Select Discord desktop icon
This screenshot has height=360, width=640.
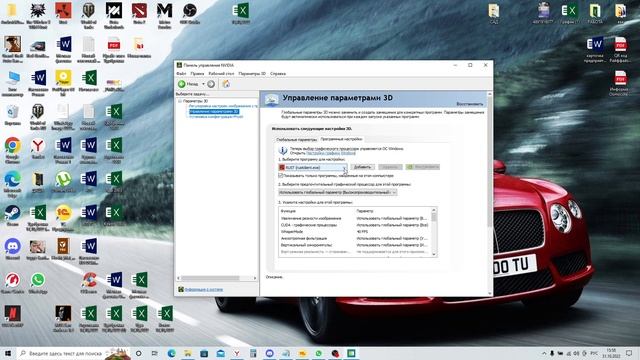pyautogui.click(x=13, y=249)
